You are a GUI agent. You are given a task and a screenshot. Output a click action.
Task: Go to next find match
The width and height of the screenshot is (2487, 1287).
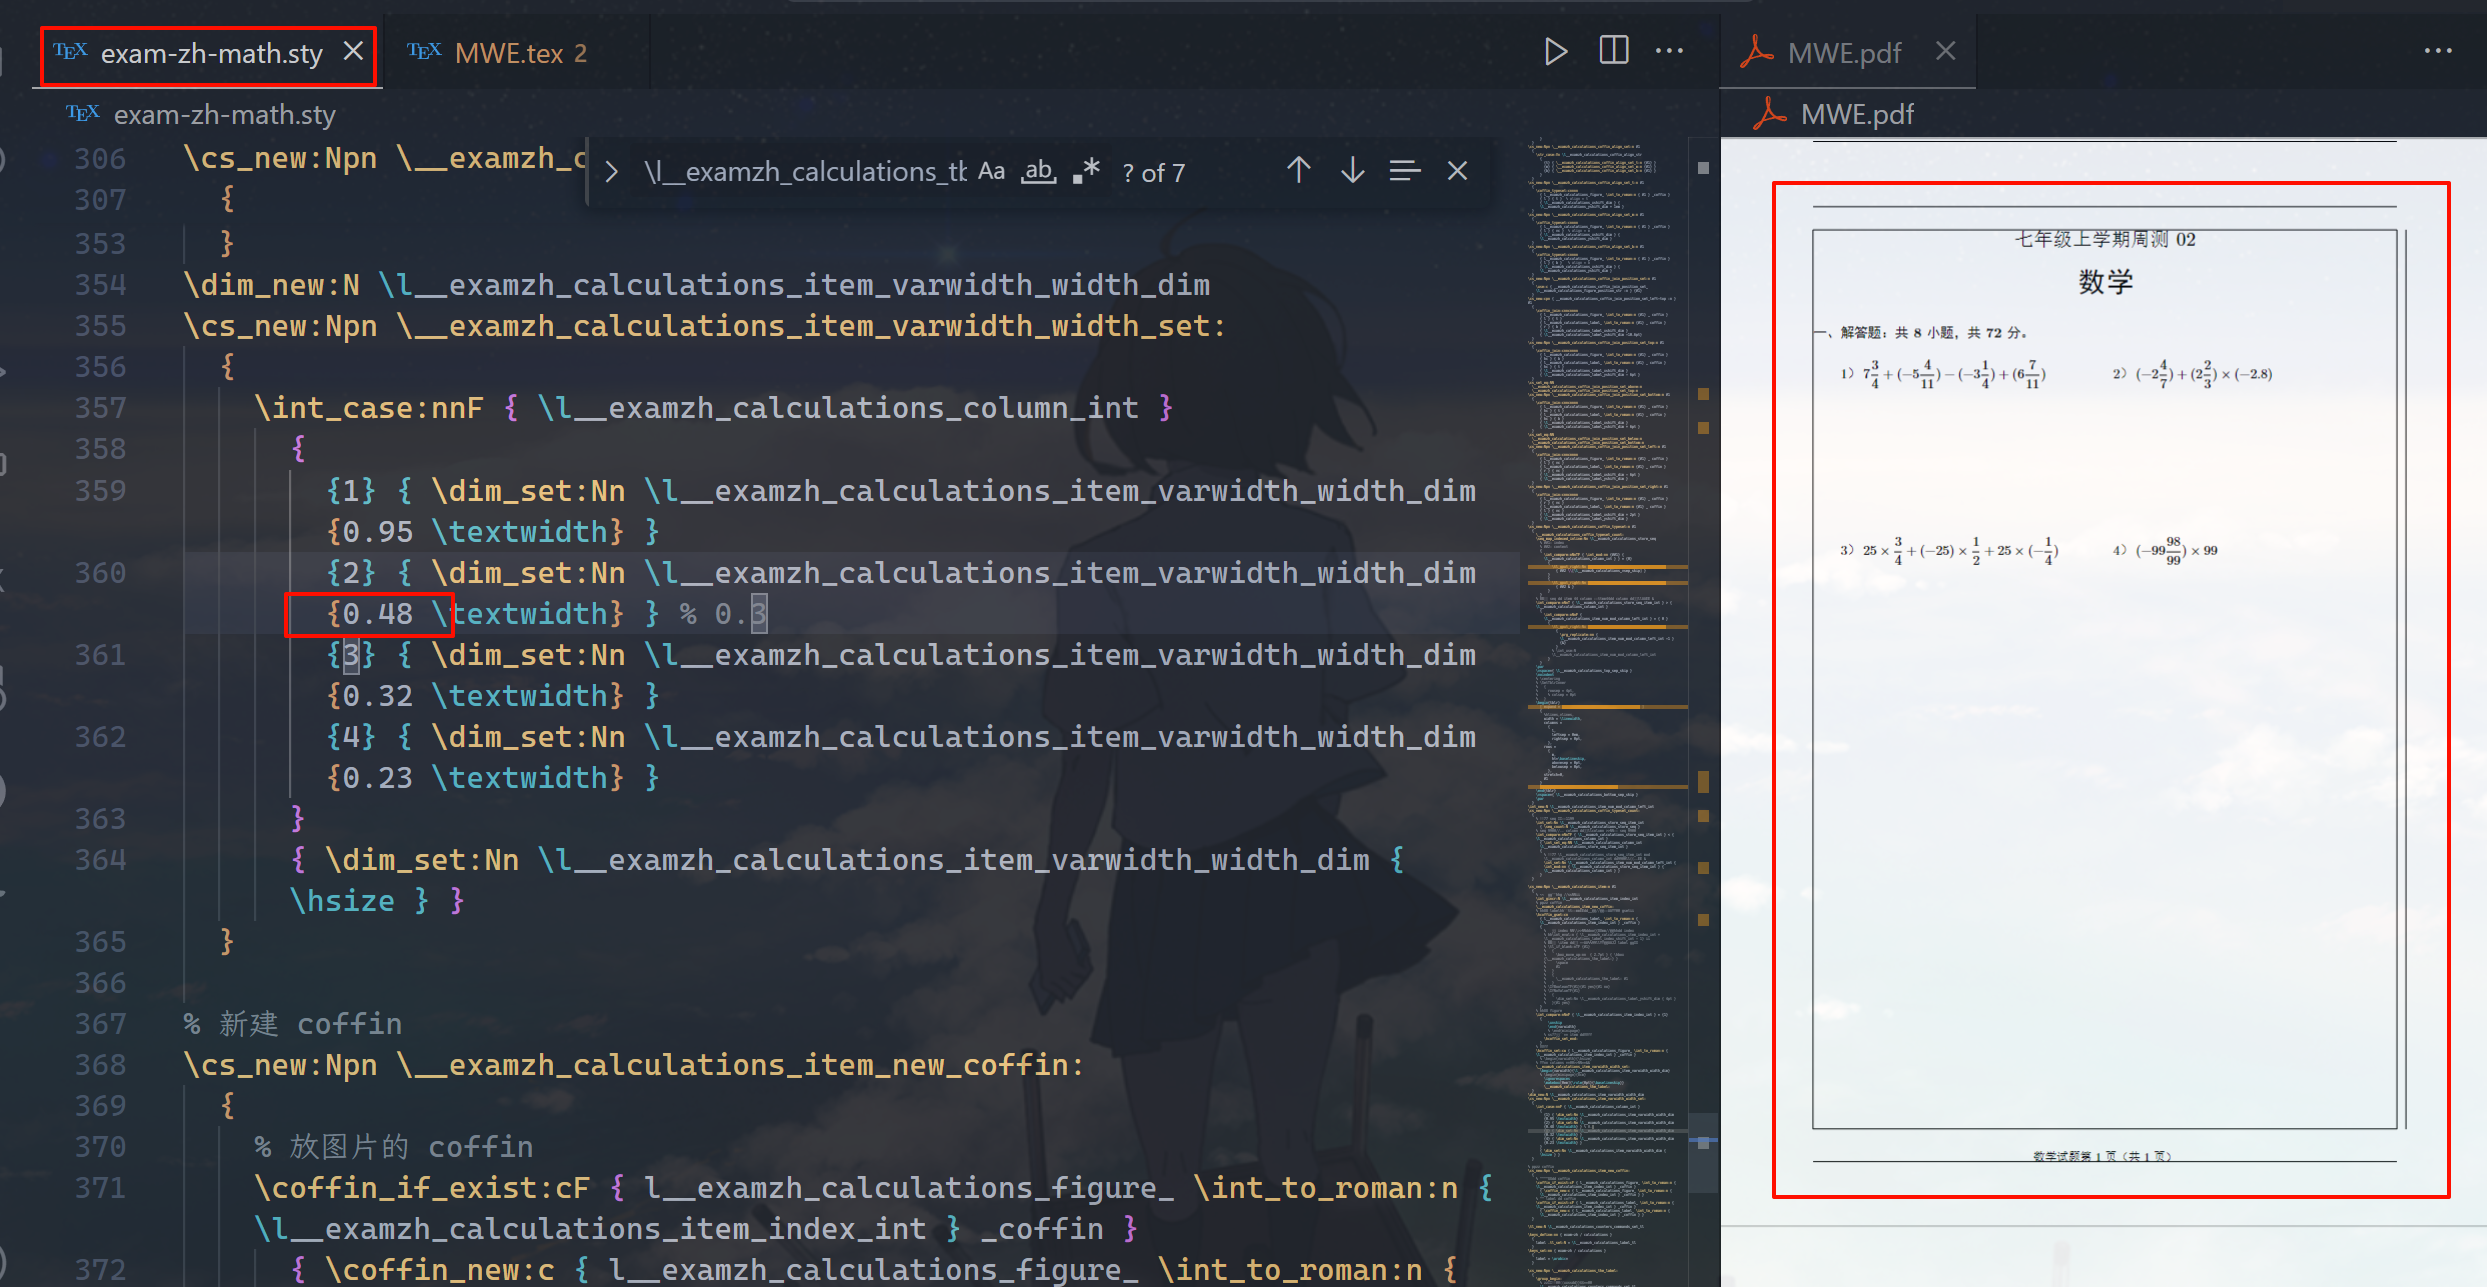point(1352,171)
